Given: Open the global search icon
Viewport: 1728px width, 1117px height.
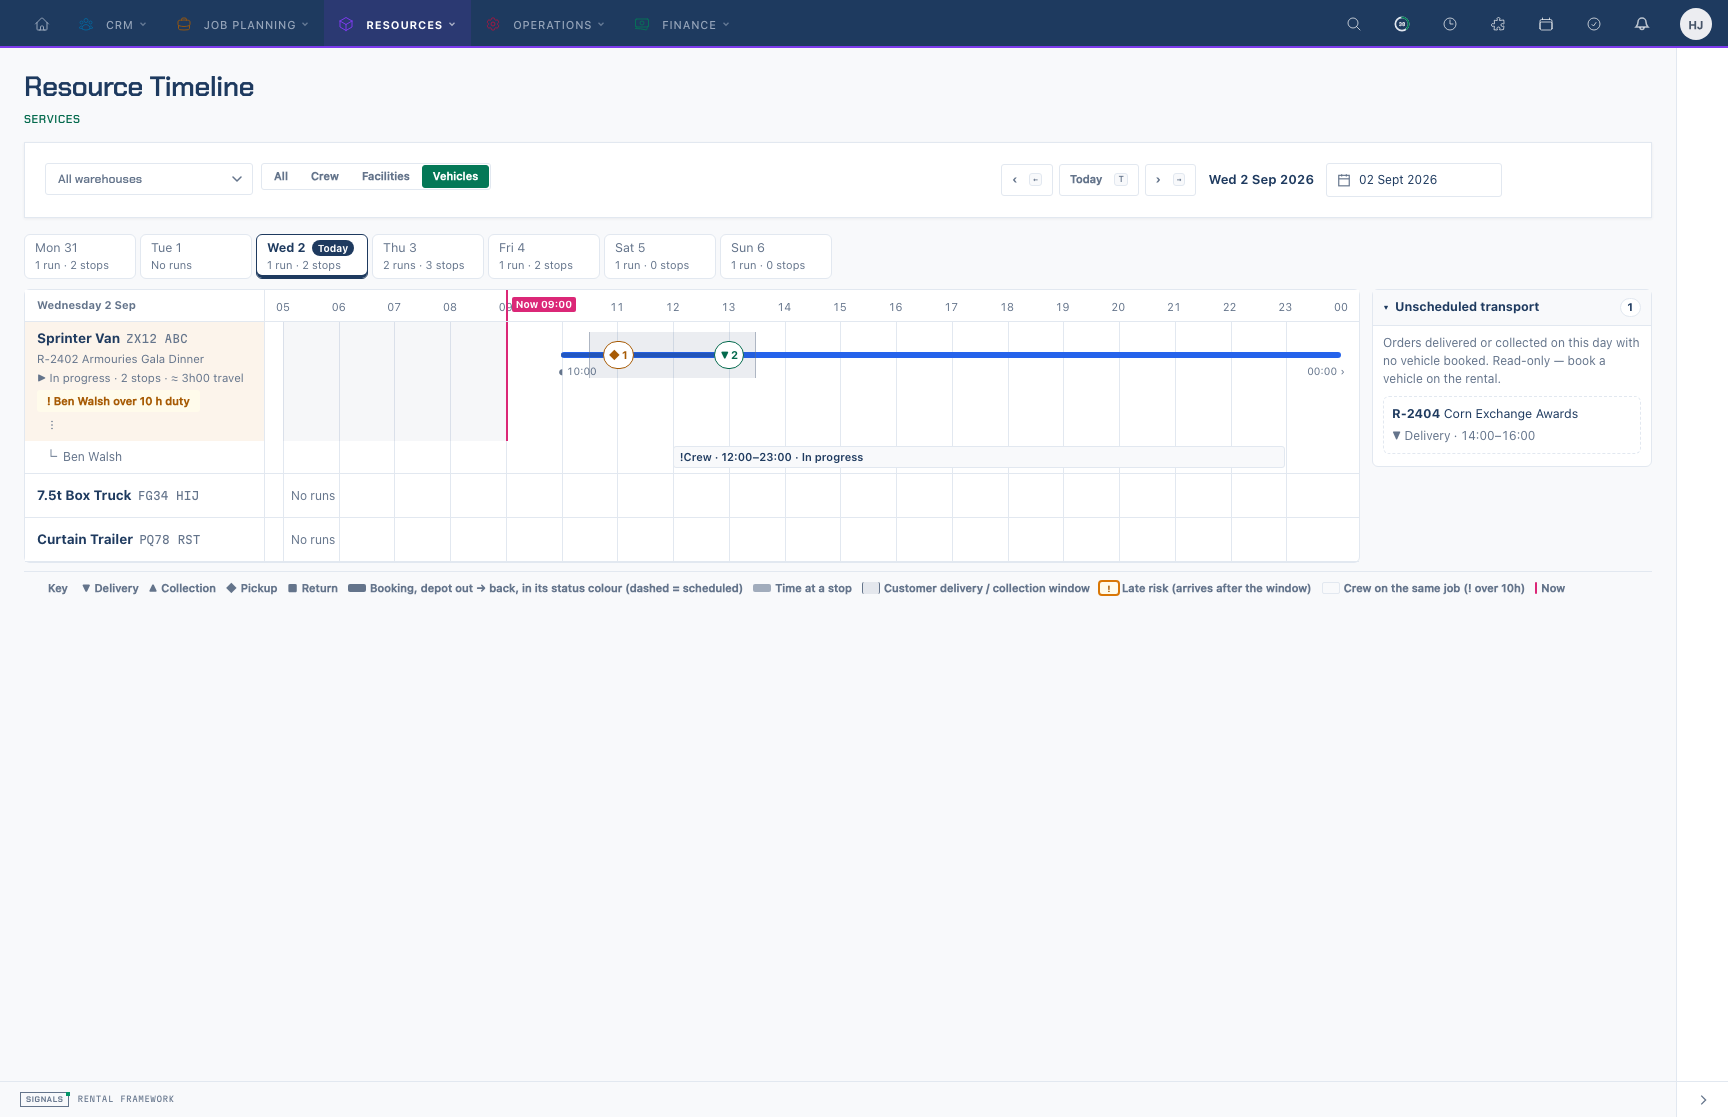Looking at the screenshot, I should click(x=1354, y=24).
